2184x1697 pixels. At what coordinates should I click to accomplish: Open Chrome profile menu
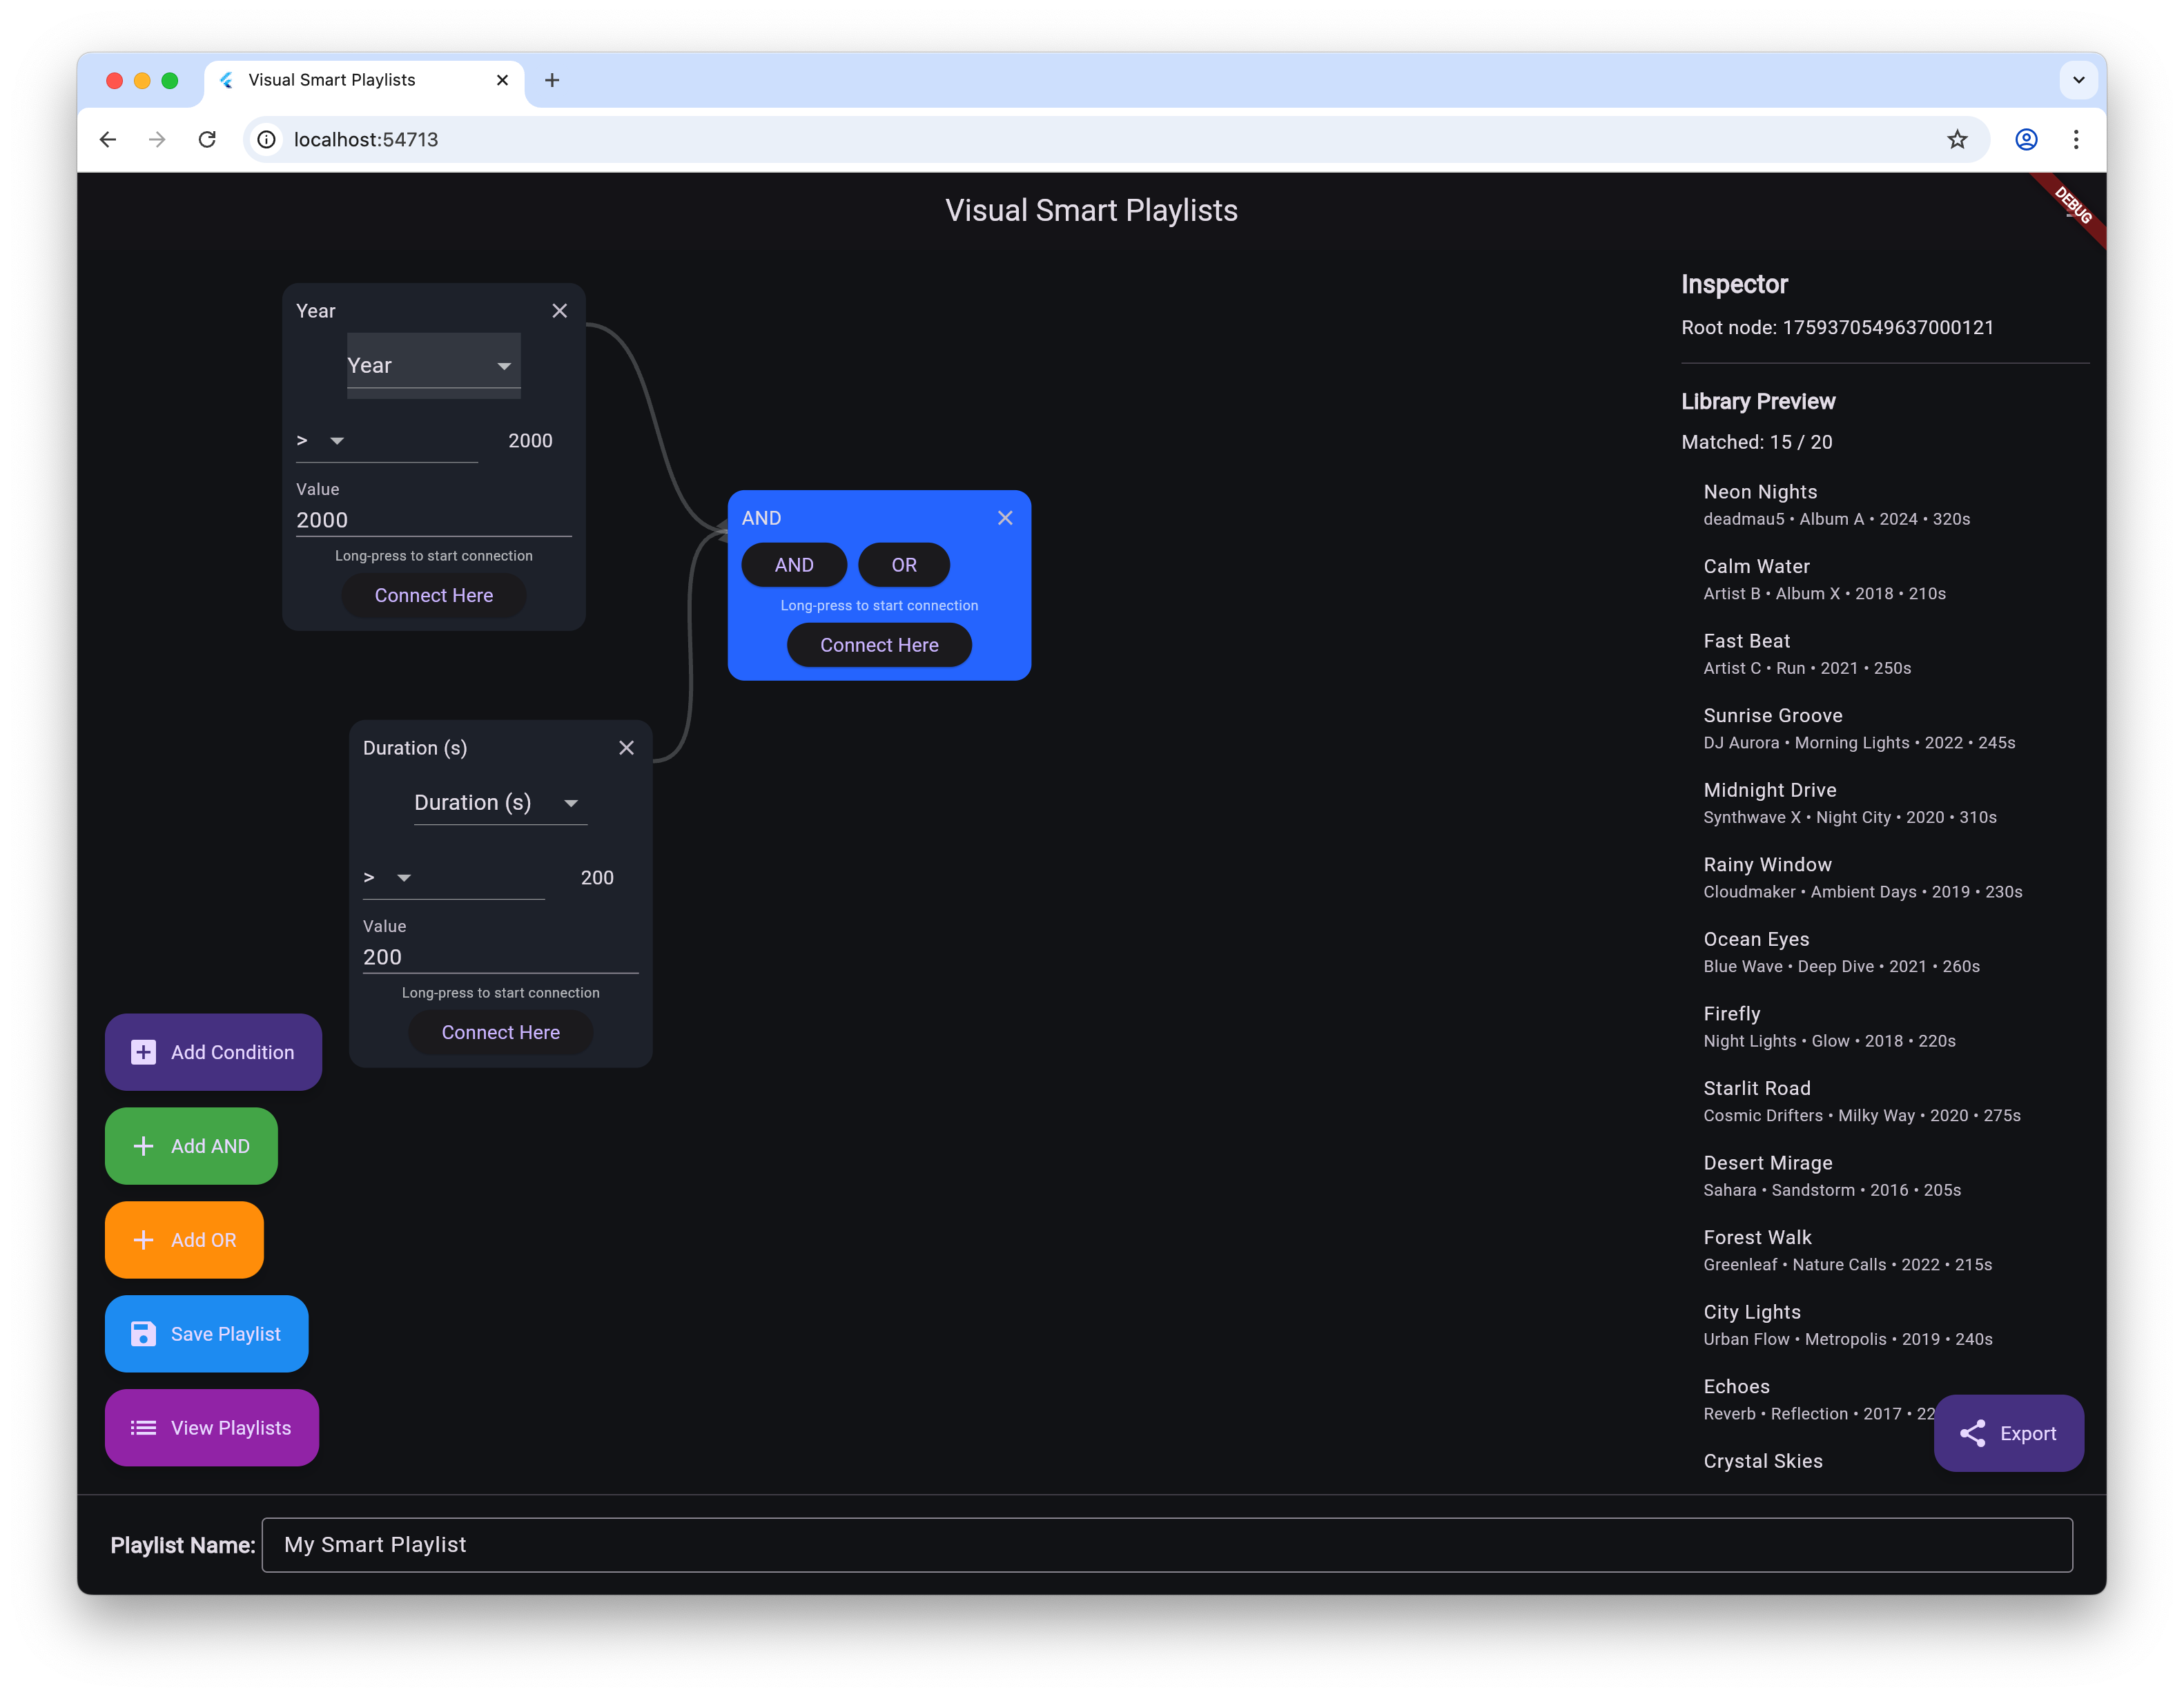(x=2025, y=140)
